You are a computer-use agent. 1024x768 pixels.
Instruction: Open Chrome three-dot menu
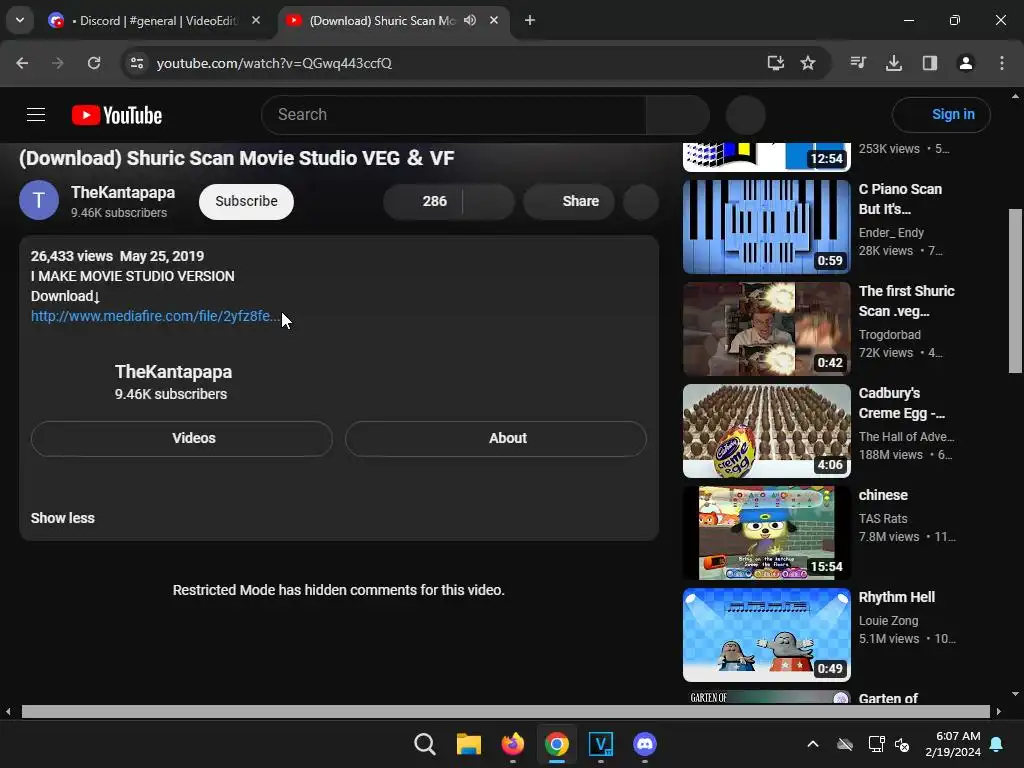tap(1002, 63)
